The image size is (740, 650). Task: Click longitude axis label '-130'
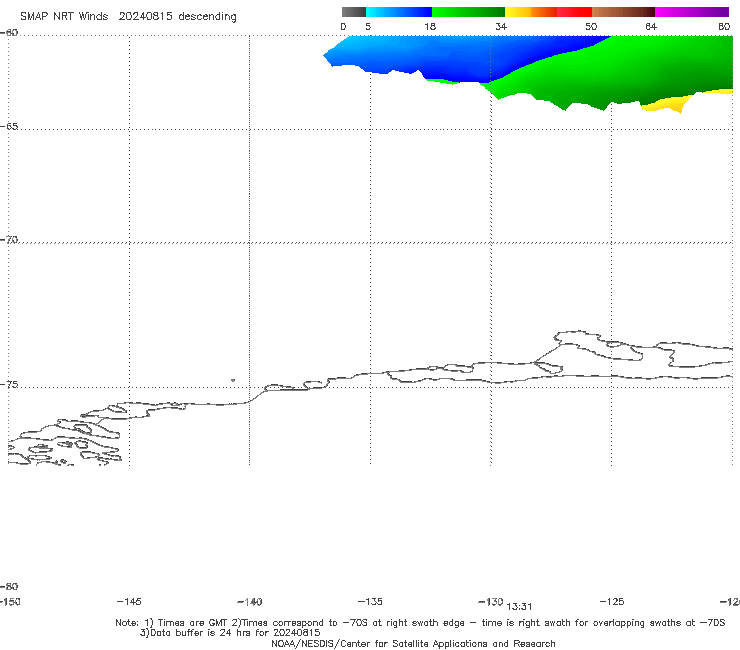pyautogui.click(x=491, y=601)
